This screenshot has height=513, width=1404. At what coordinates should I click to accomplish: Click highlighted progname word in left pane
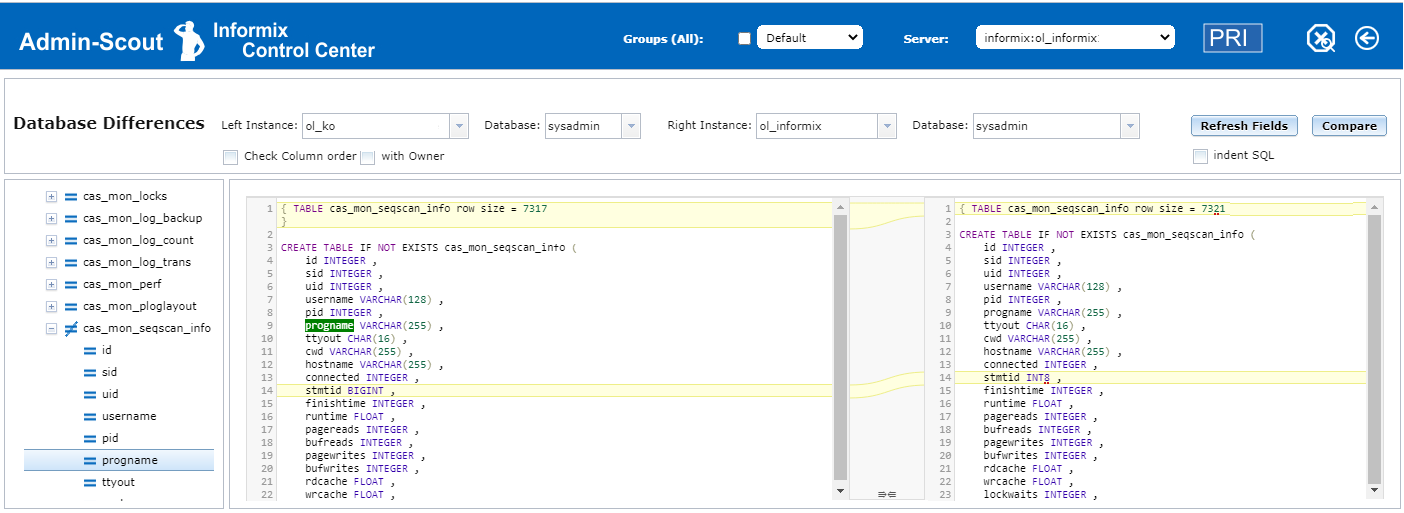click(x=330, y=326)
